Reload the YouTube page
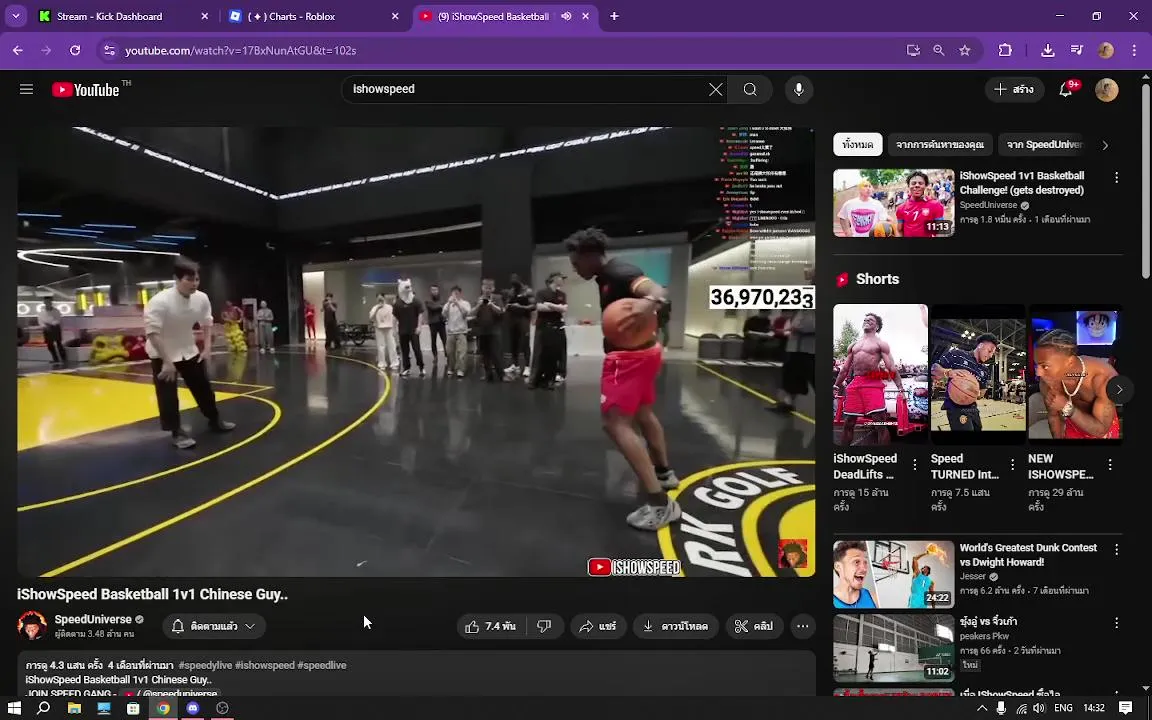This screenshot has width=1152, height=720. pyautogui.click(x=75, y=50)
